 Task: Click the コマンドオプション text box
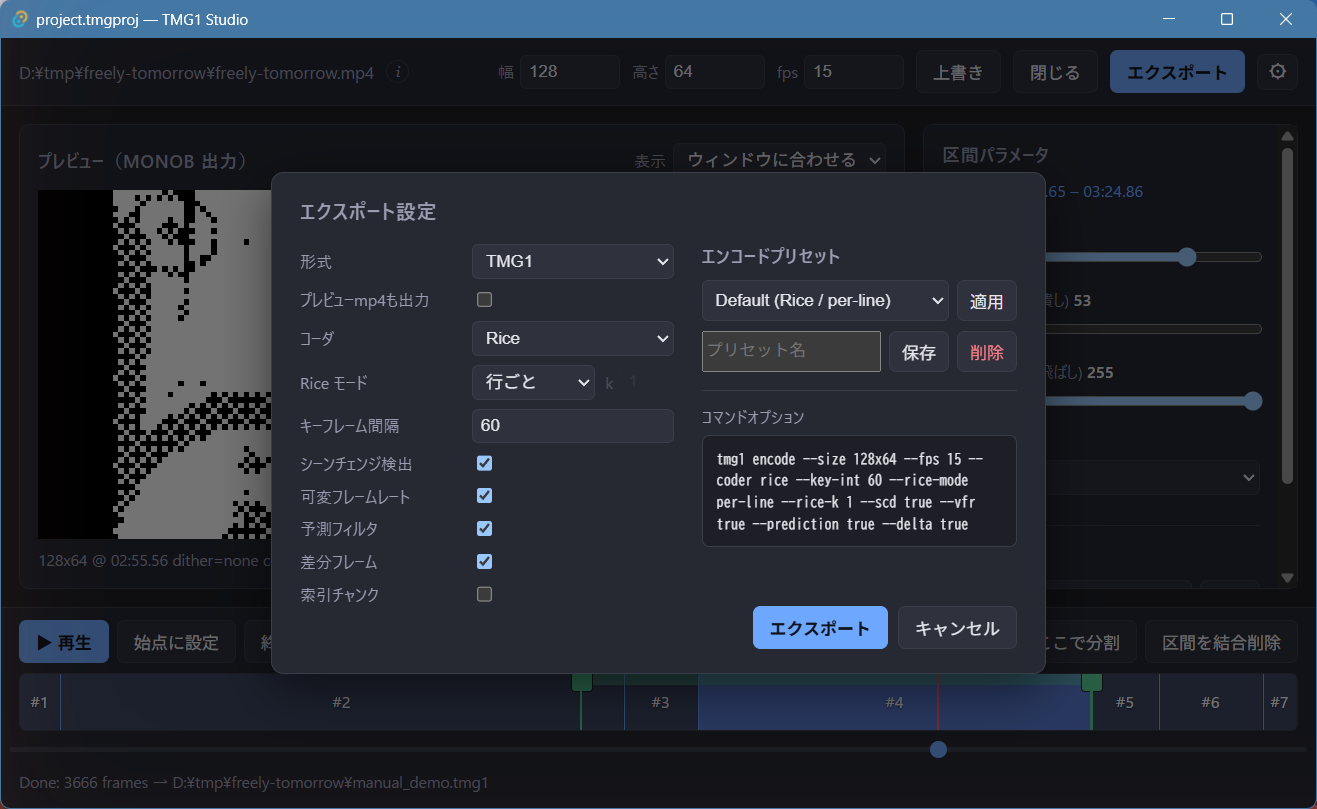(859, 491)
